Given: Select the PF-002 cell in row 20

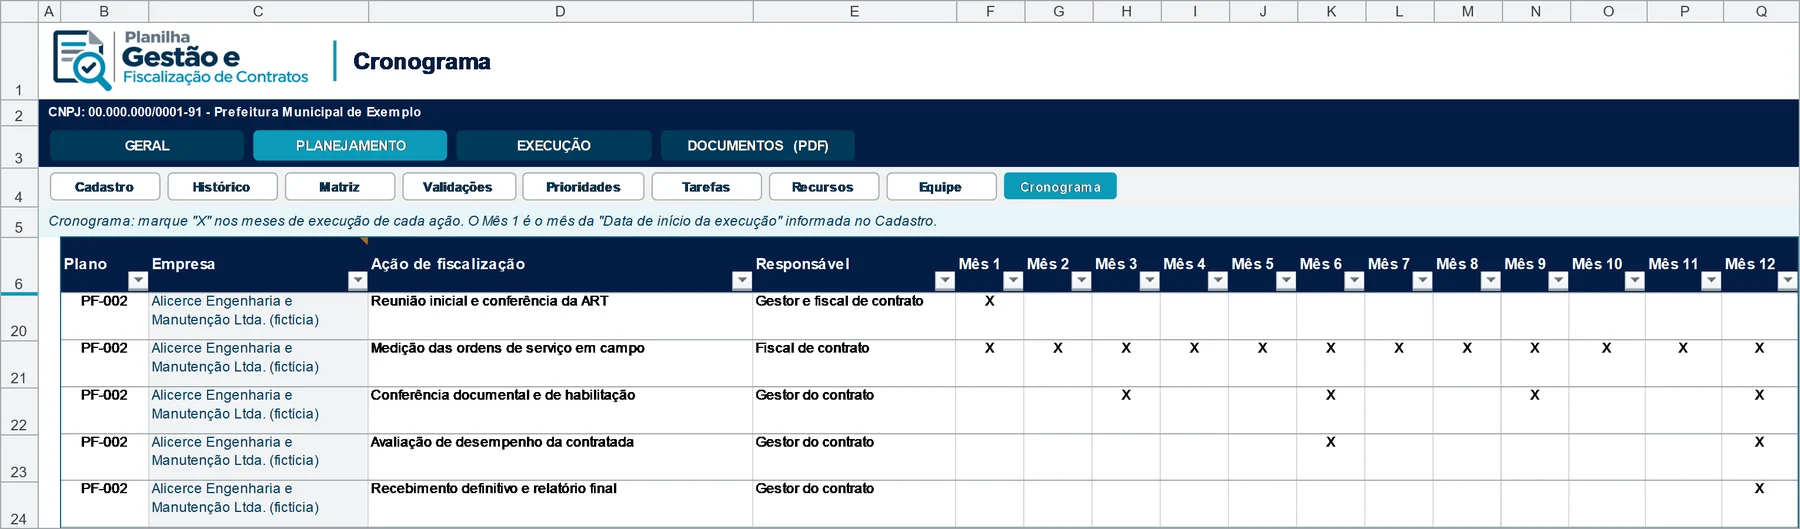Looking at the screenshot, I should click(x=104, y=316).
